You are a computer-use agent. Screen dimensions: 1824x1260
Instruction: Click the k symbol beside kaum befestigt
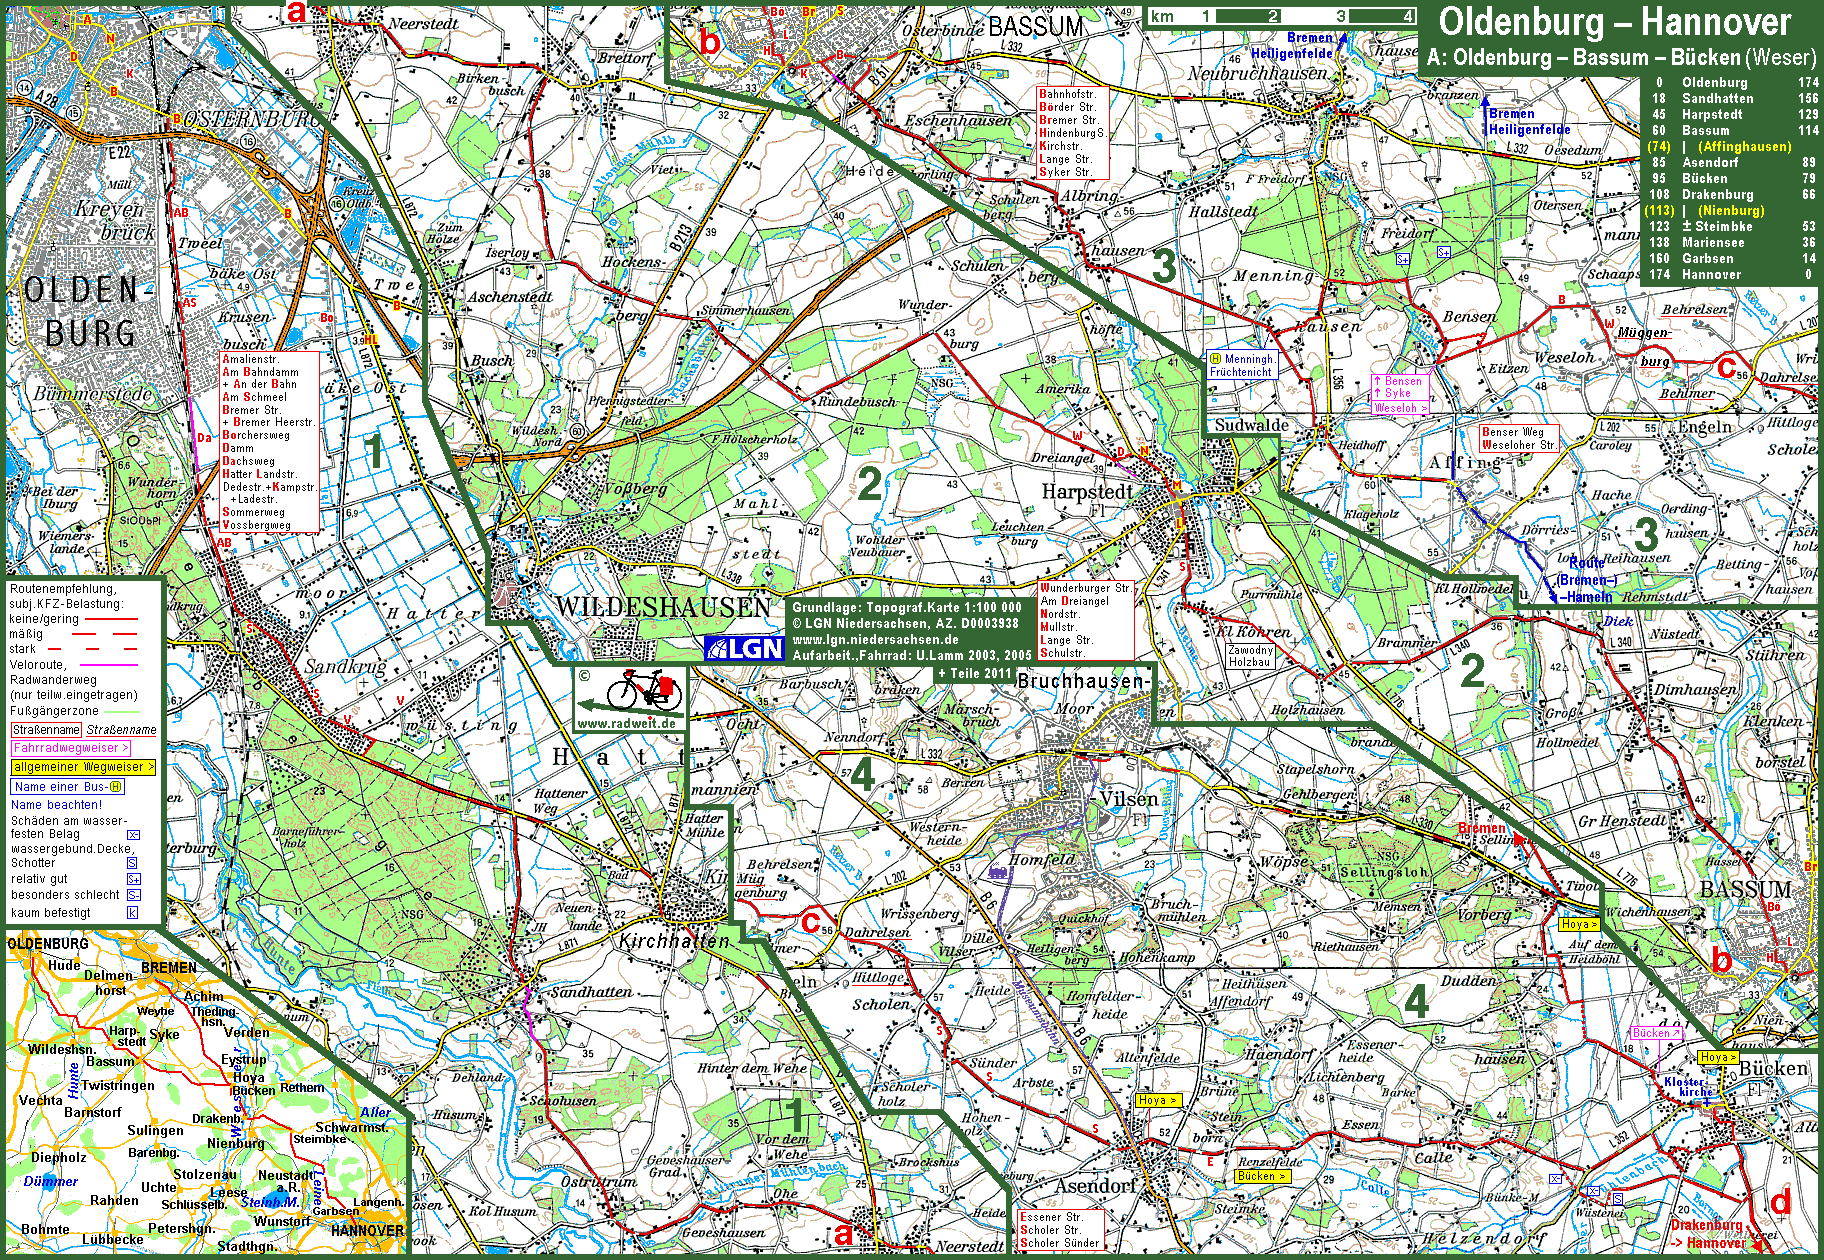(132, 913)
